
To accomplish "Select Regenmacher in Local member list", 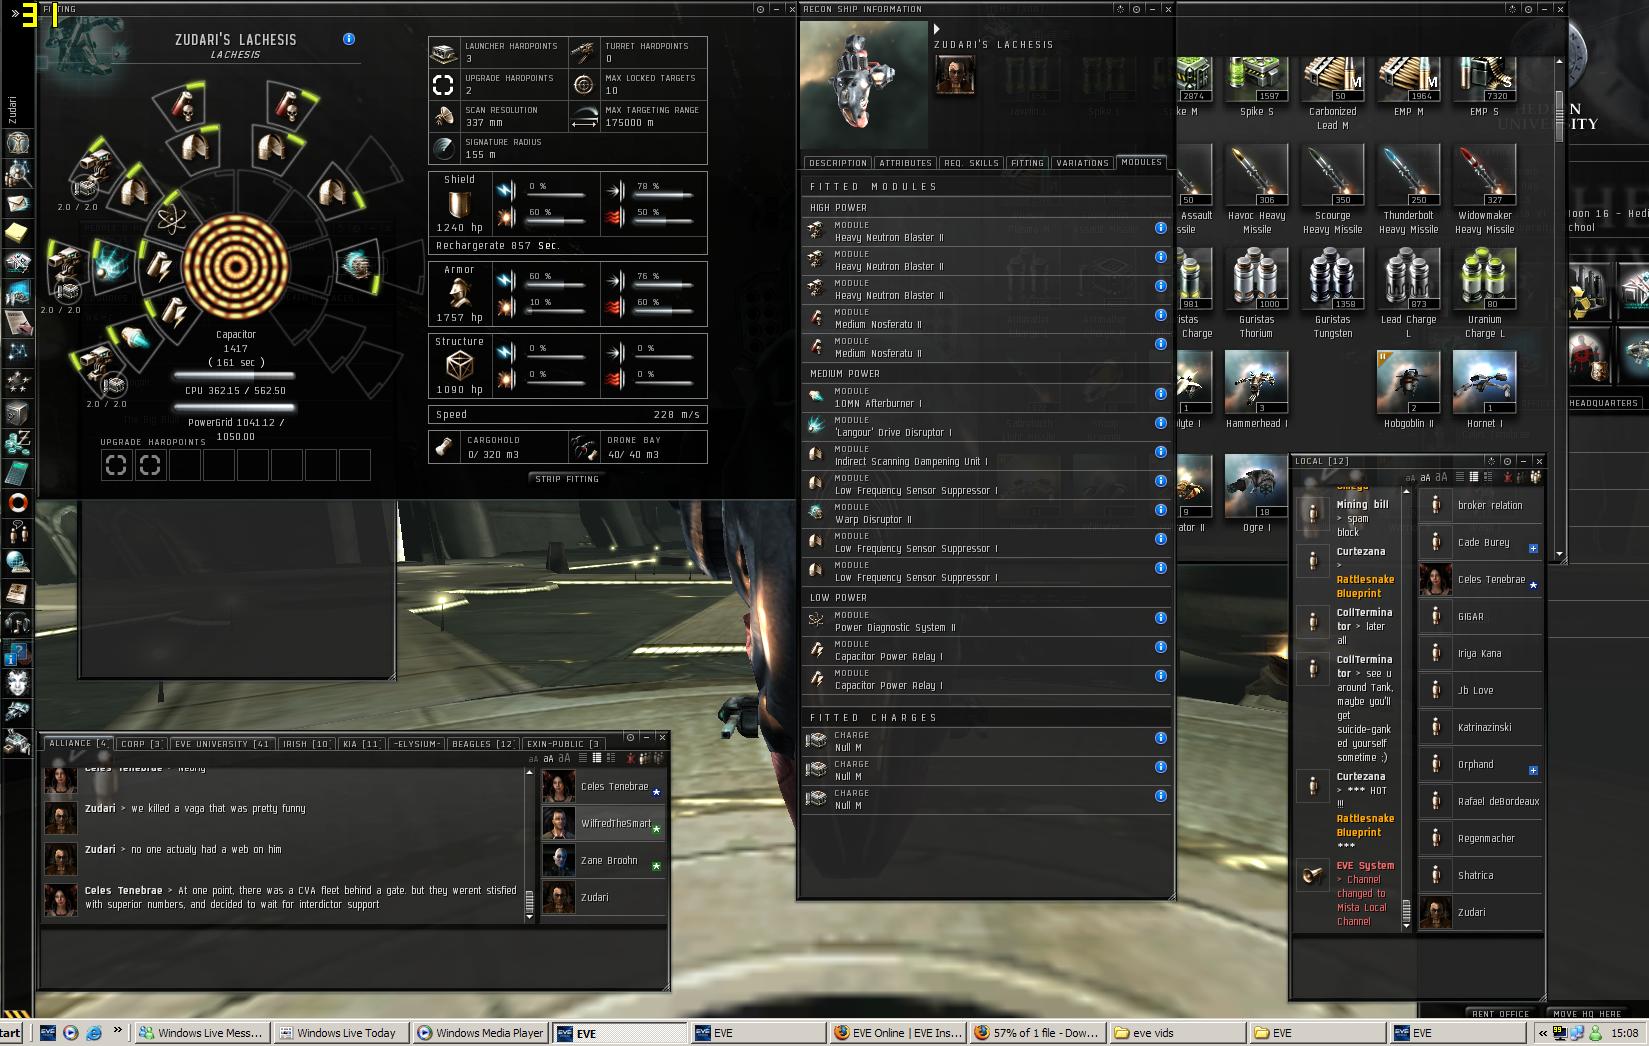I will click(1481, 838).
